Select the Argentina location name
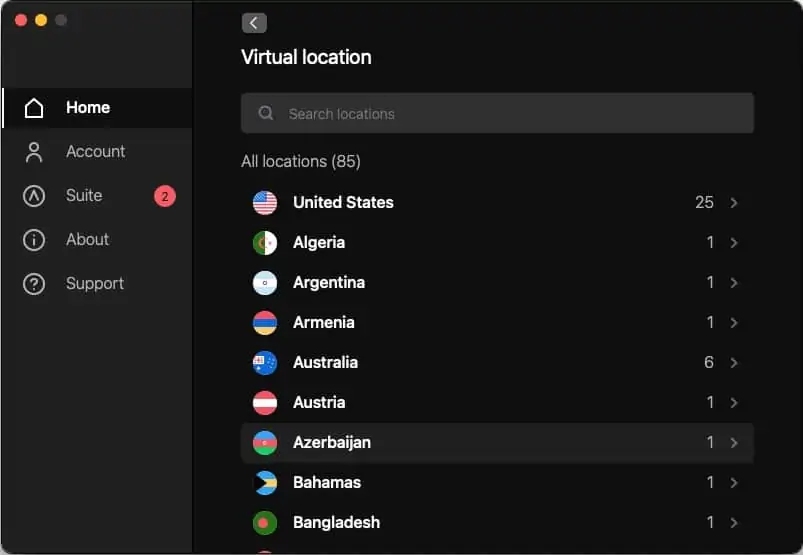Image resolution: width=803 pixels, height=555 pixels. 329,283
